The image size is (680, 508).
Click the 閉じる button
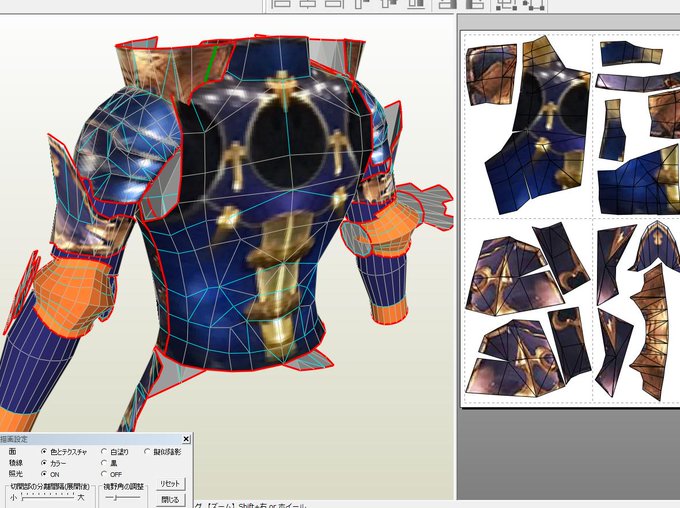(170, 499)
